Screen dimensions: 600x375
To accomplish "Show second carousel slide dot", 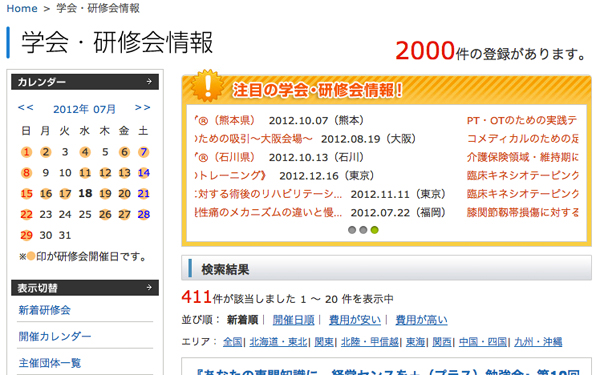I will [x=363, y=230].
